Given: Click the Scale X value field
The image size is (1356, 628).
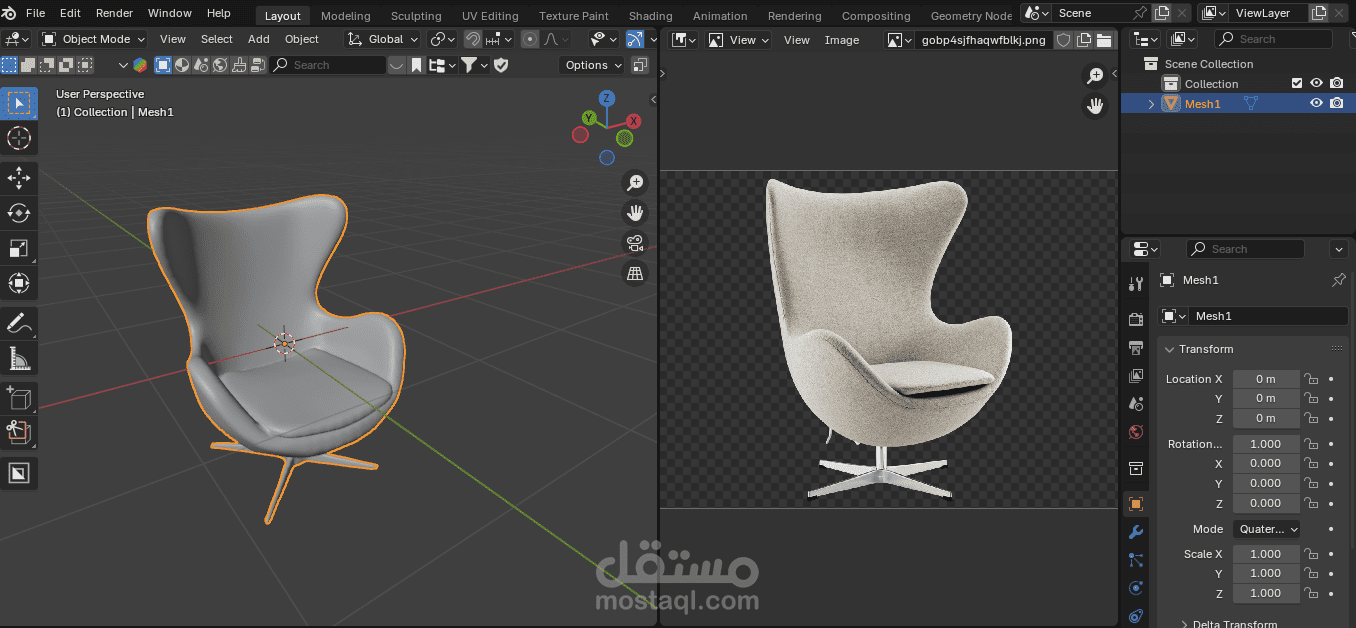Looking at the screenshot, I should tap(1266, 554).
